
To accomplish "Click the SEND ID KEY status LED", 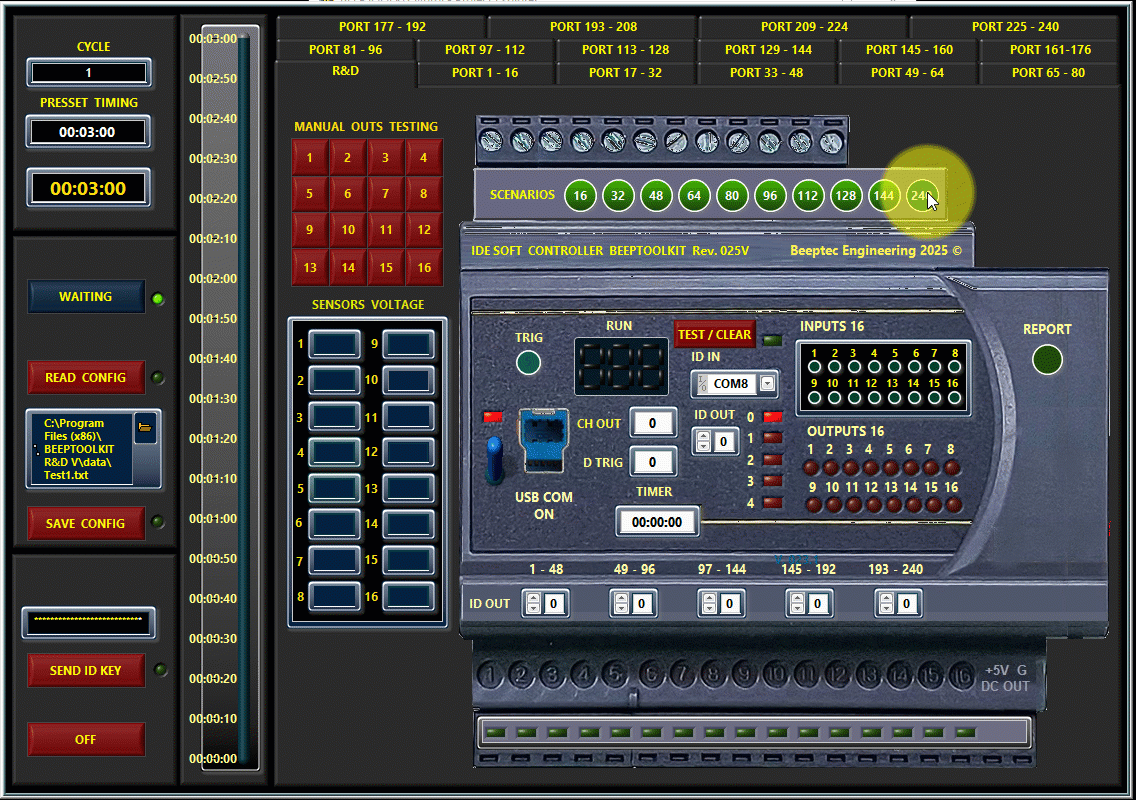I will 160,670.
